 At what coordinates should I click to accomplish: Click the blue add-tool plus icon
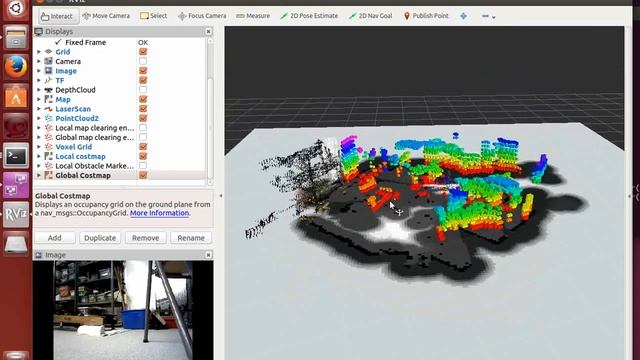pos(463,16)
